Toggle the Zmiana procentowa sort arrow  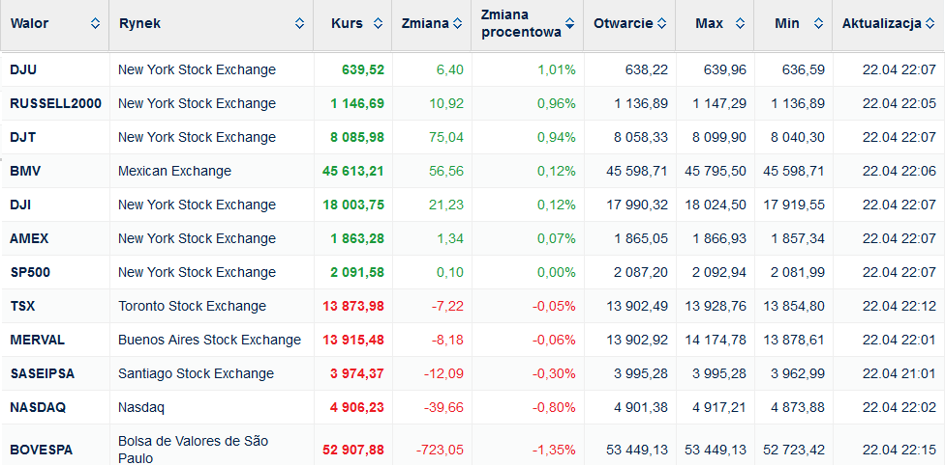coord(570,24)
